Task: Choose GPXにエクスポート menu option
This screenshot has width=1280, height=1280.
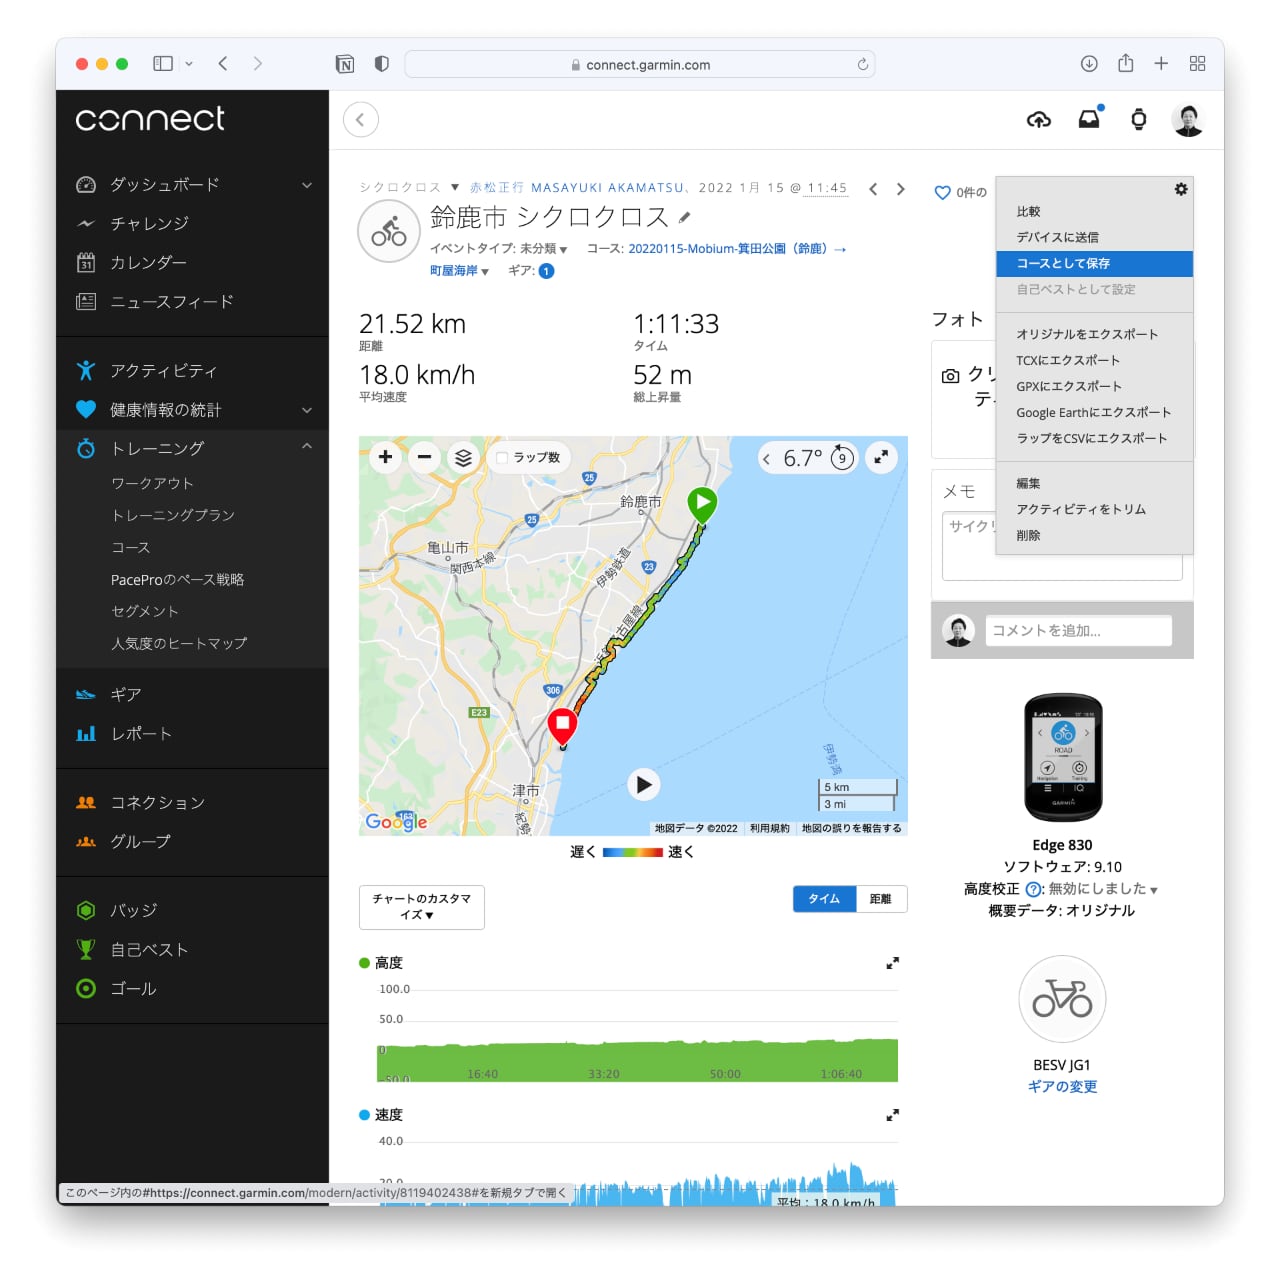Action: [x=1069, y=386]
